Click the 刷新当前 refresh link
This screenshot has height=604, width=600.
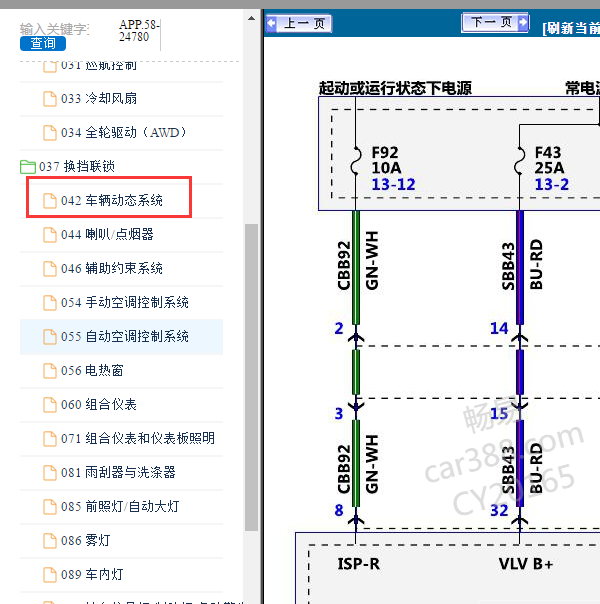coord(571,28)
